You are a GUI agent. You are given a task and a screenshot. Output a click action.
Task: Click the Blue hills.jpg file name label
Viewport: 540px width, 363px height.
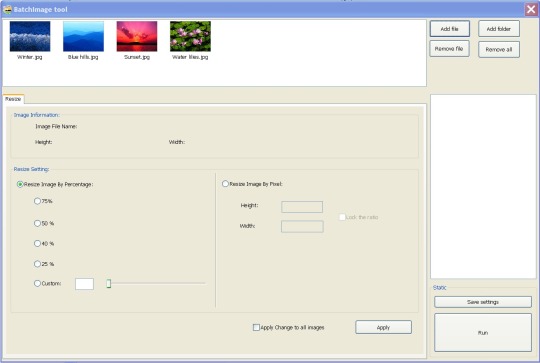pyautogui.click(x=83, y=57)
